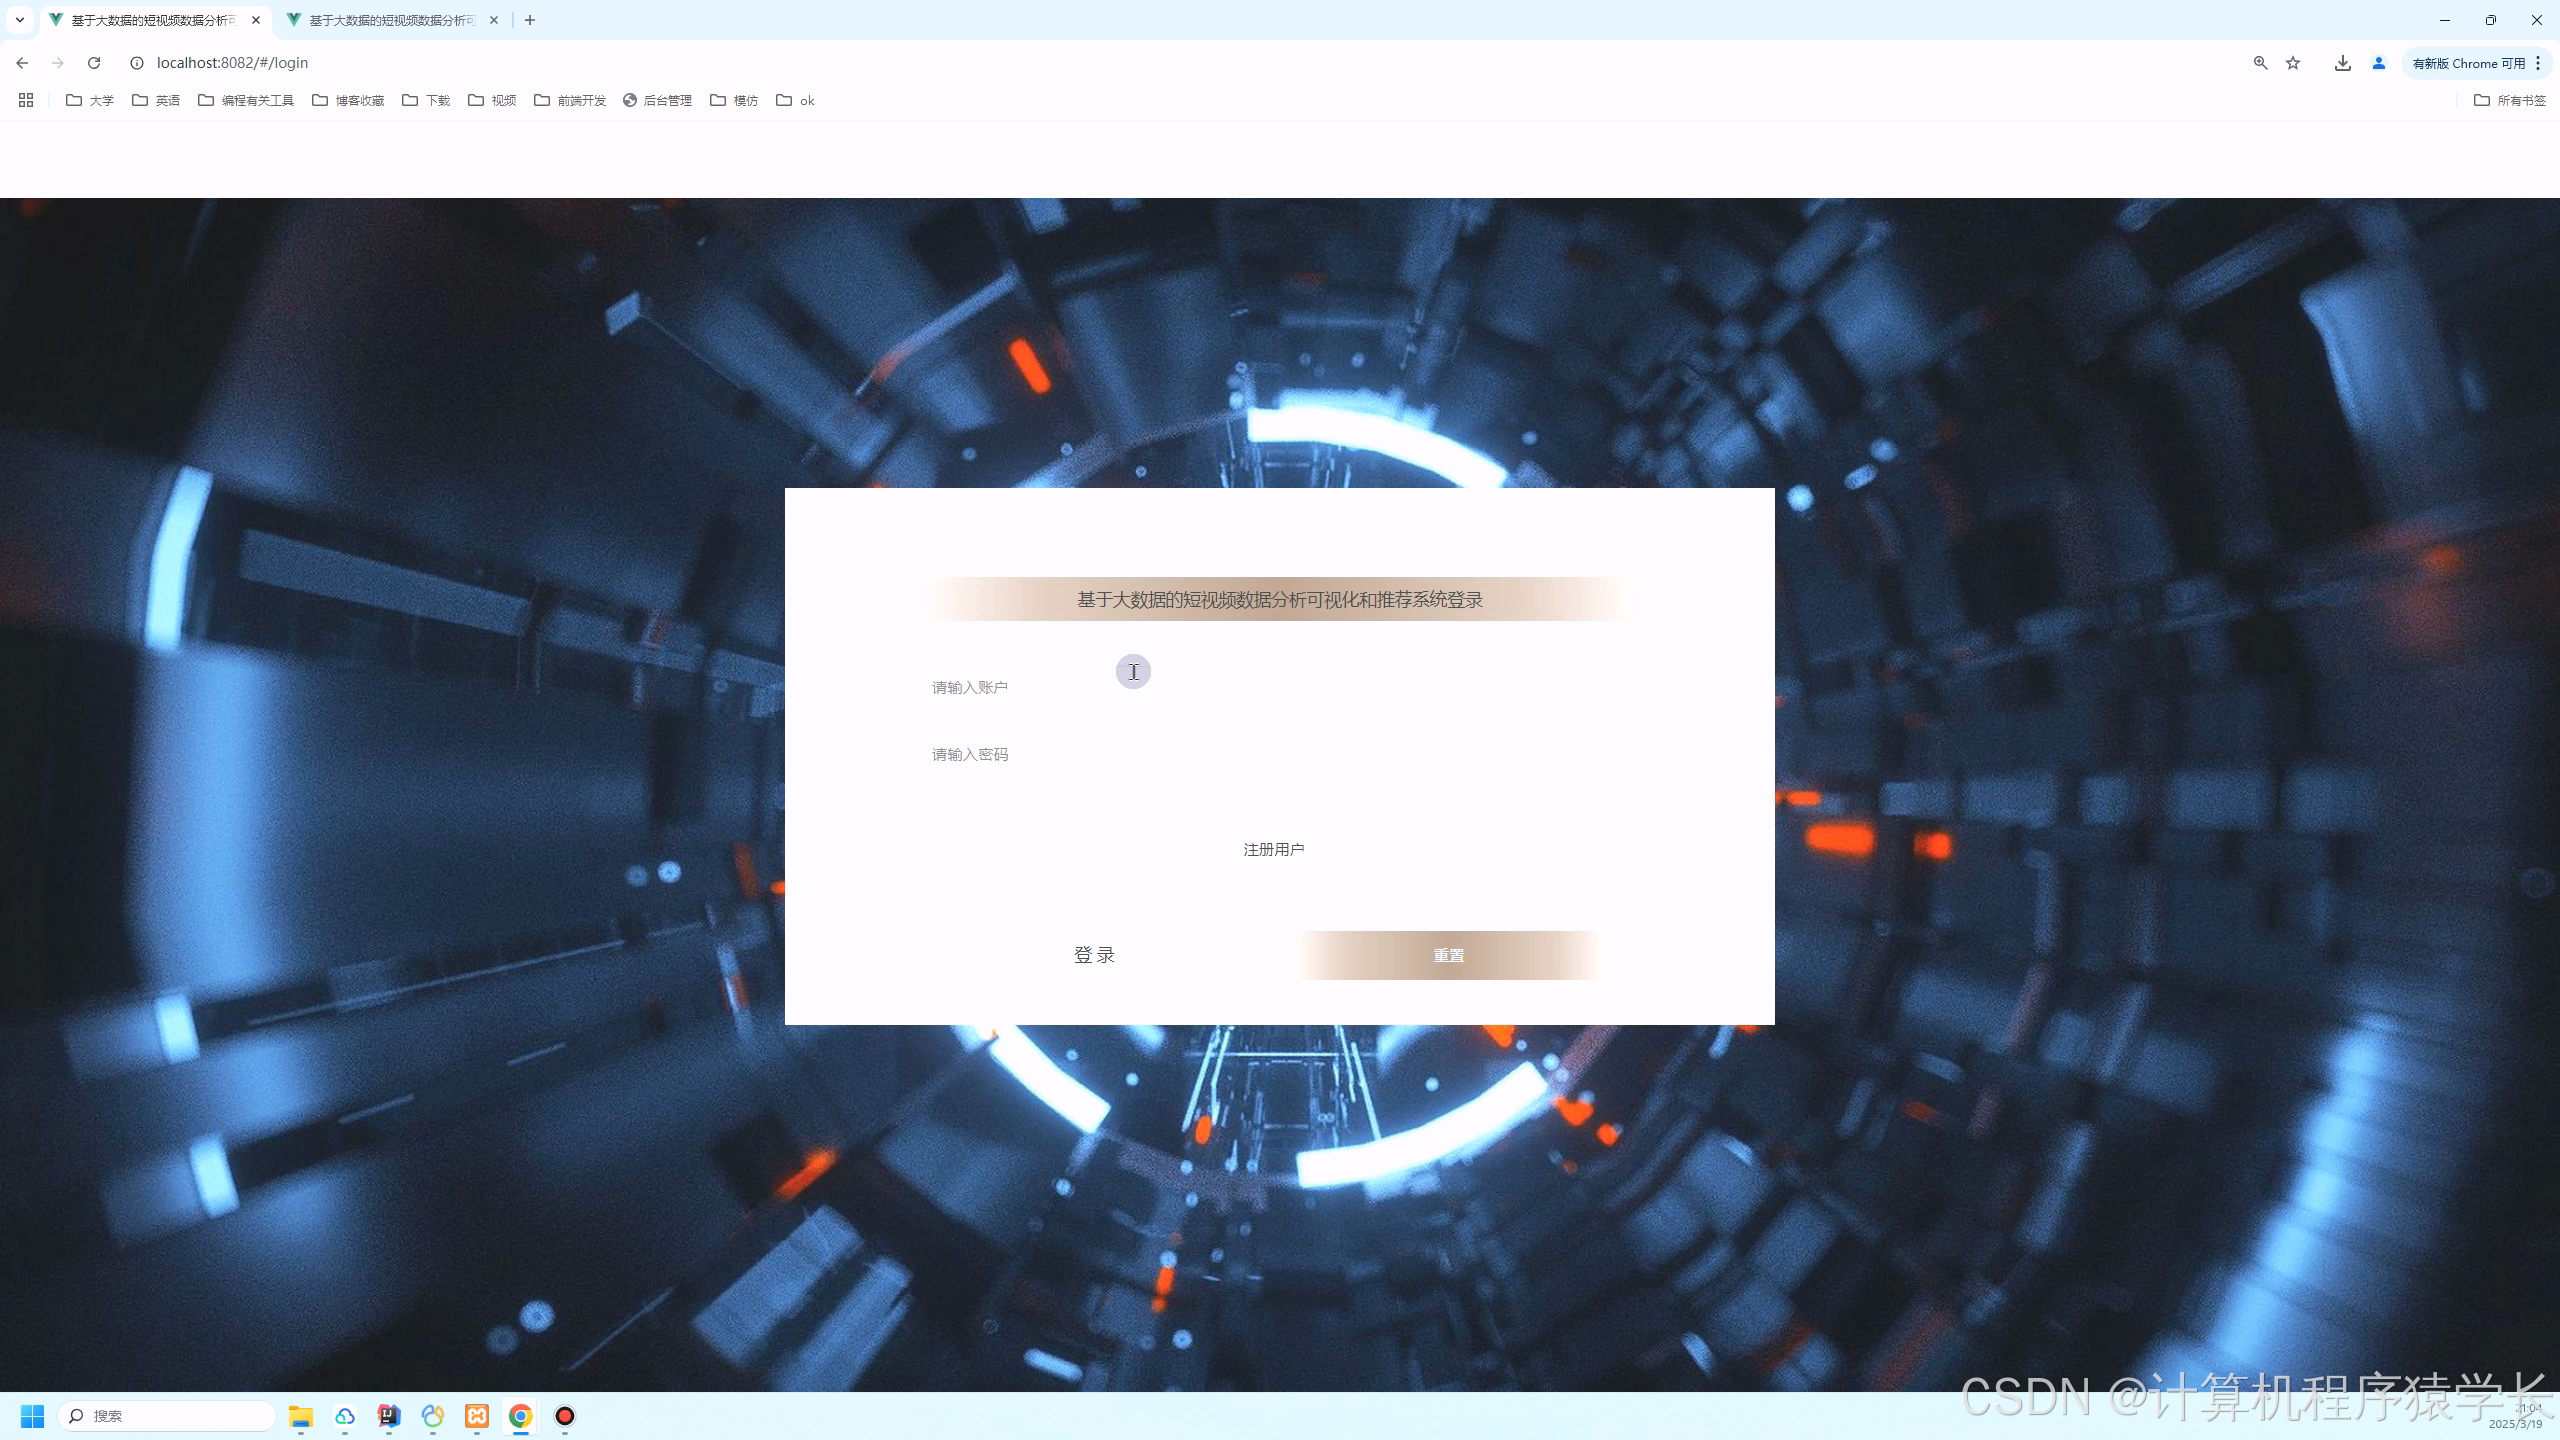Open the Chrome profile icon

tap(2379, 63)
